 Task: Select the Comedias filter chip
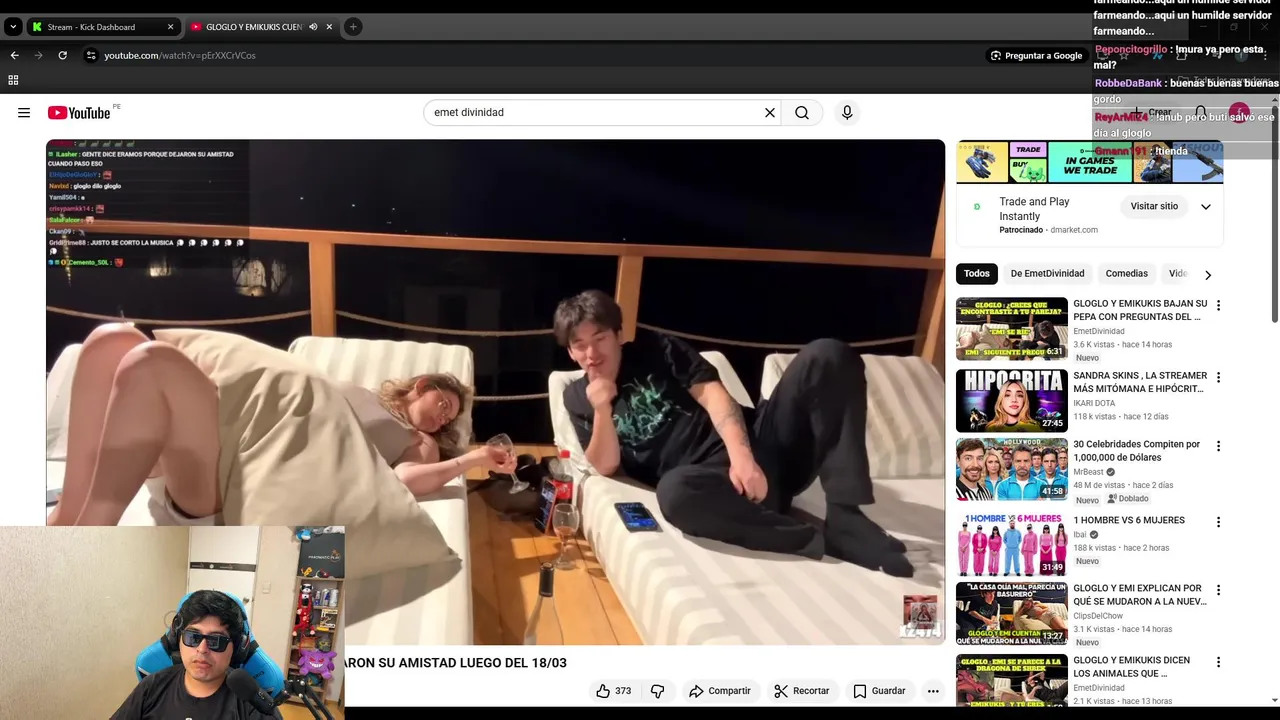tap(1126, 274)
